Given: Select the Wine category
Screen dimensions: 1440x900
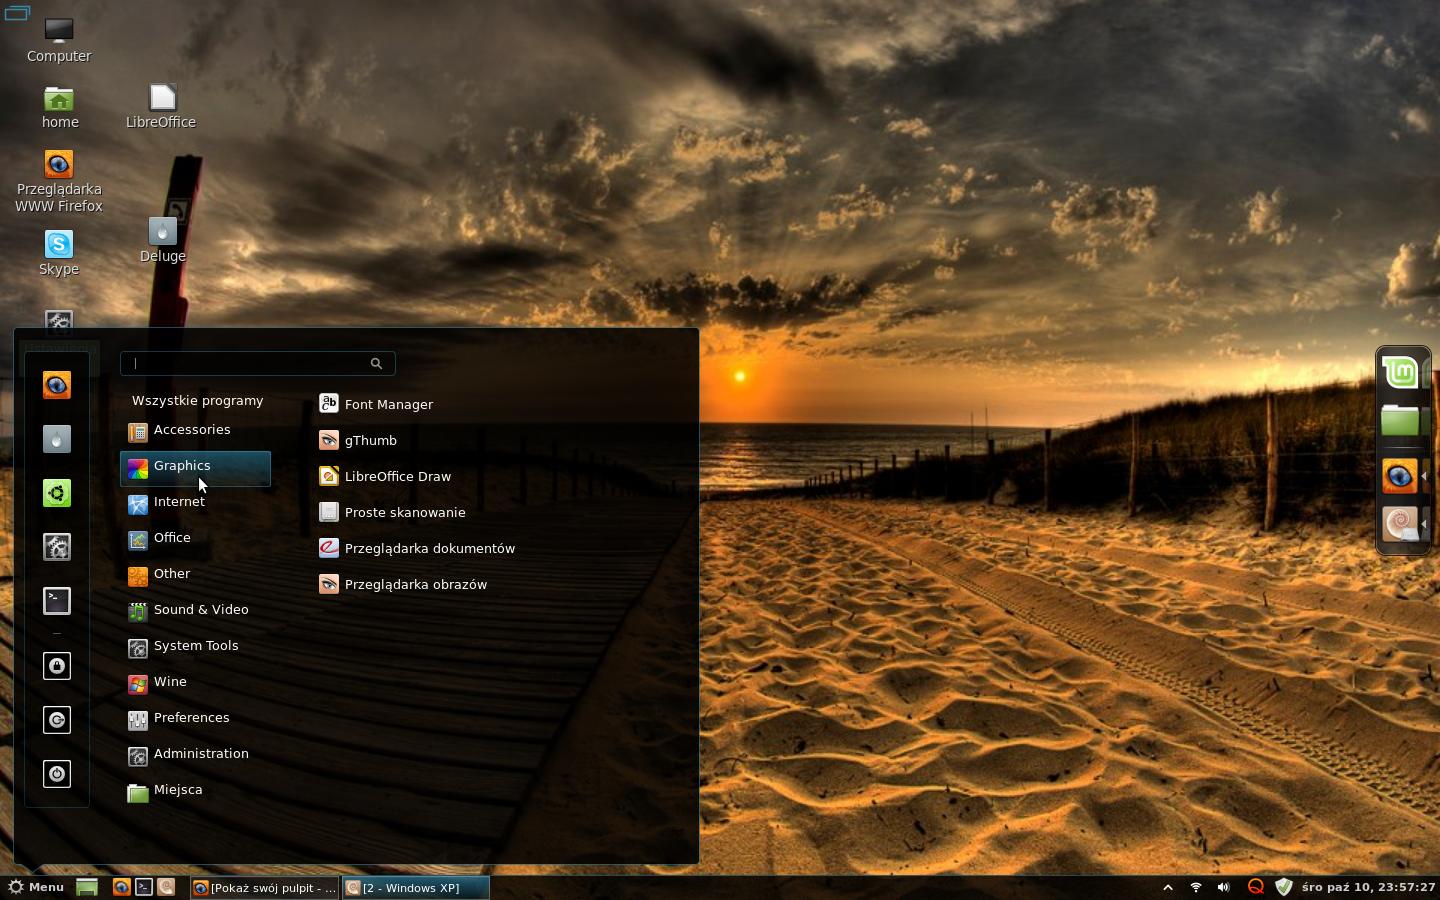Looking at the screenshot, I should click(195, 684).
